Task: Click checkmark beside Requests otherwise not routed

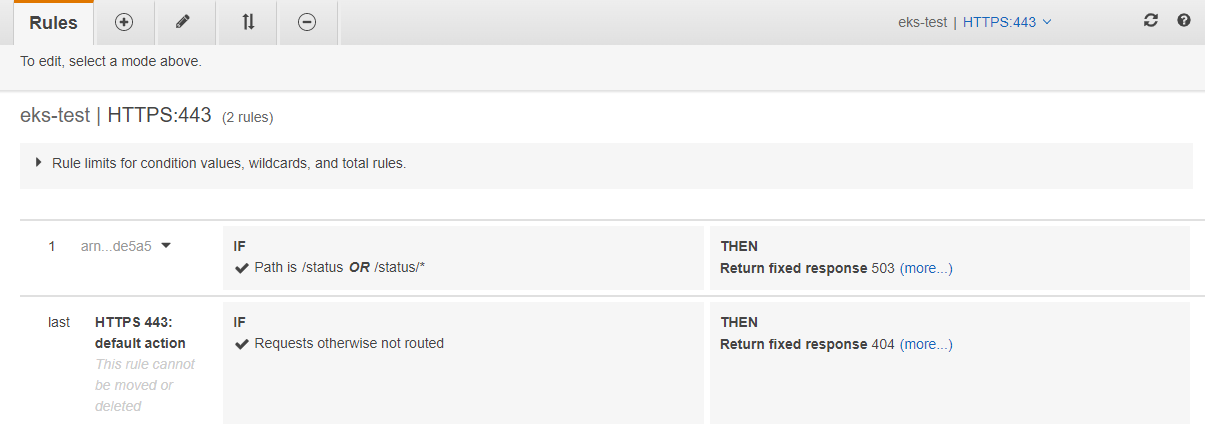Action: pyautogui.click(x=240, y=344)
